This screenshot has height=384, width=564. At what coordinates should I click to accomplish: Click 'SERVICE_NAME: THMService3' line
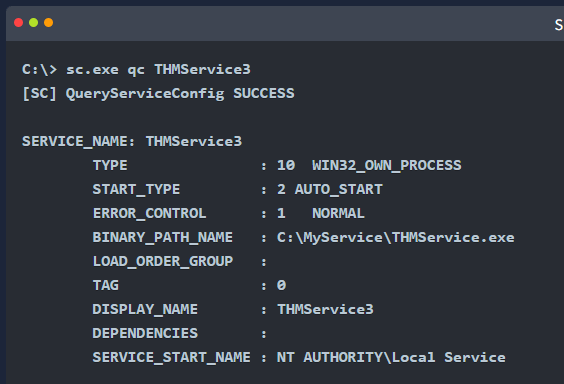(132, 141)
